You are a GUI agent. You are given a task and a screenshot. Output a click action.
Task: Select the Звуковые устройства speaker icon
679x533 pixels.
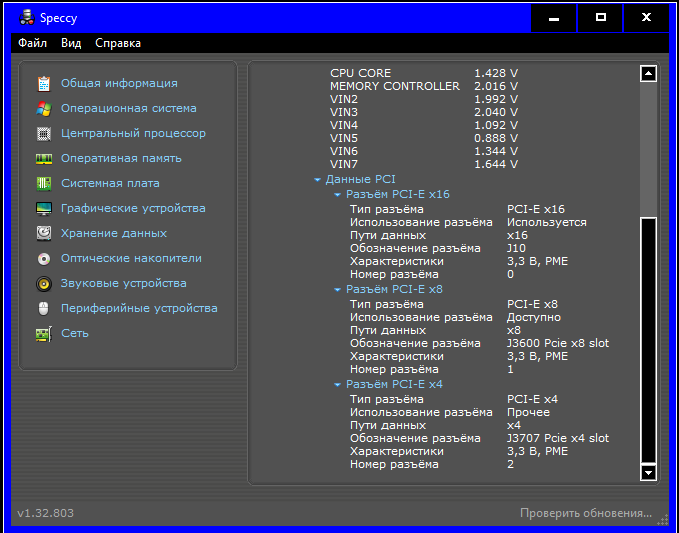click(x=44, y=283)
